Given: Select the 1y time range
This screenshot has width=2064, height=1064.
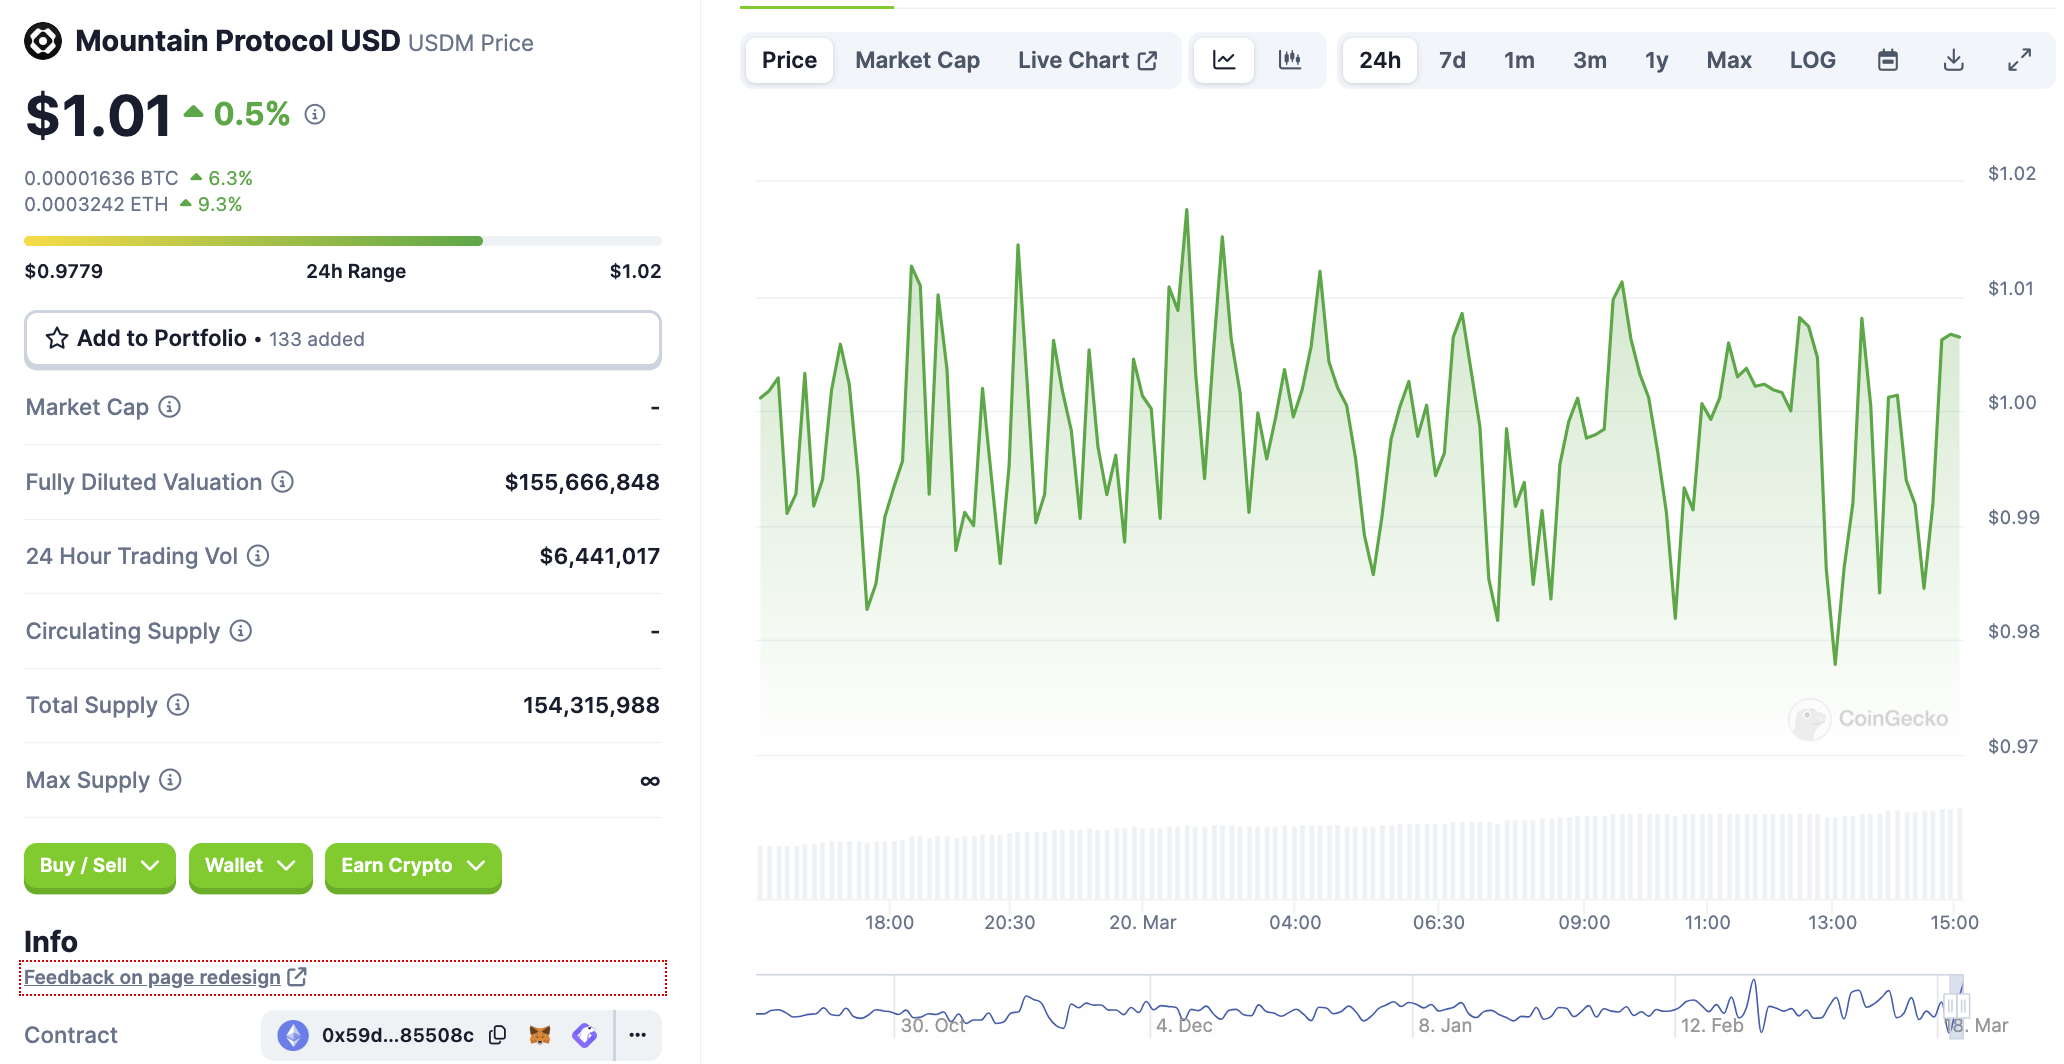Looking at the screenshot, I should (1656, 60).
